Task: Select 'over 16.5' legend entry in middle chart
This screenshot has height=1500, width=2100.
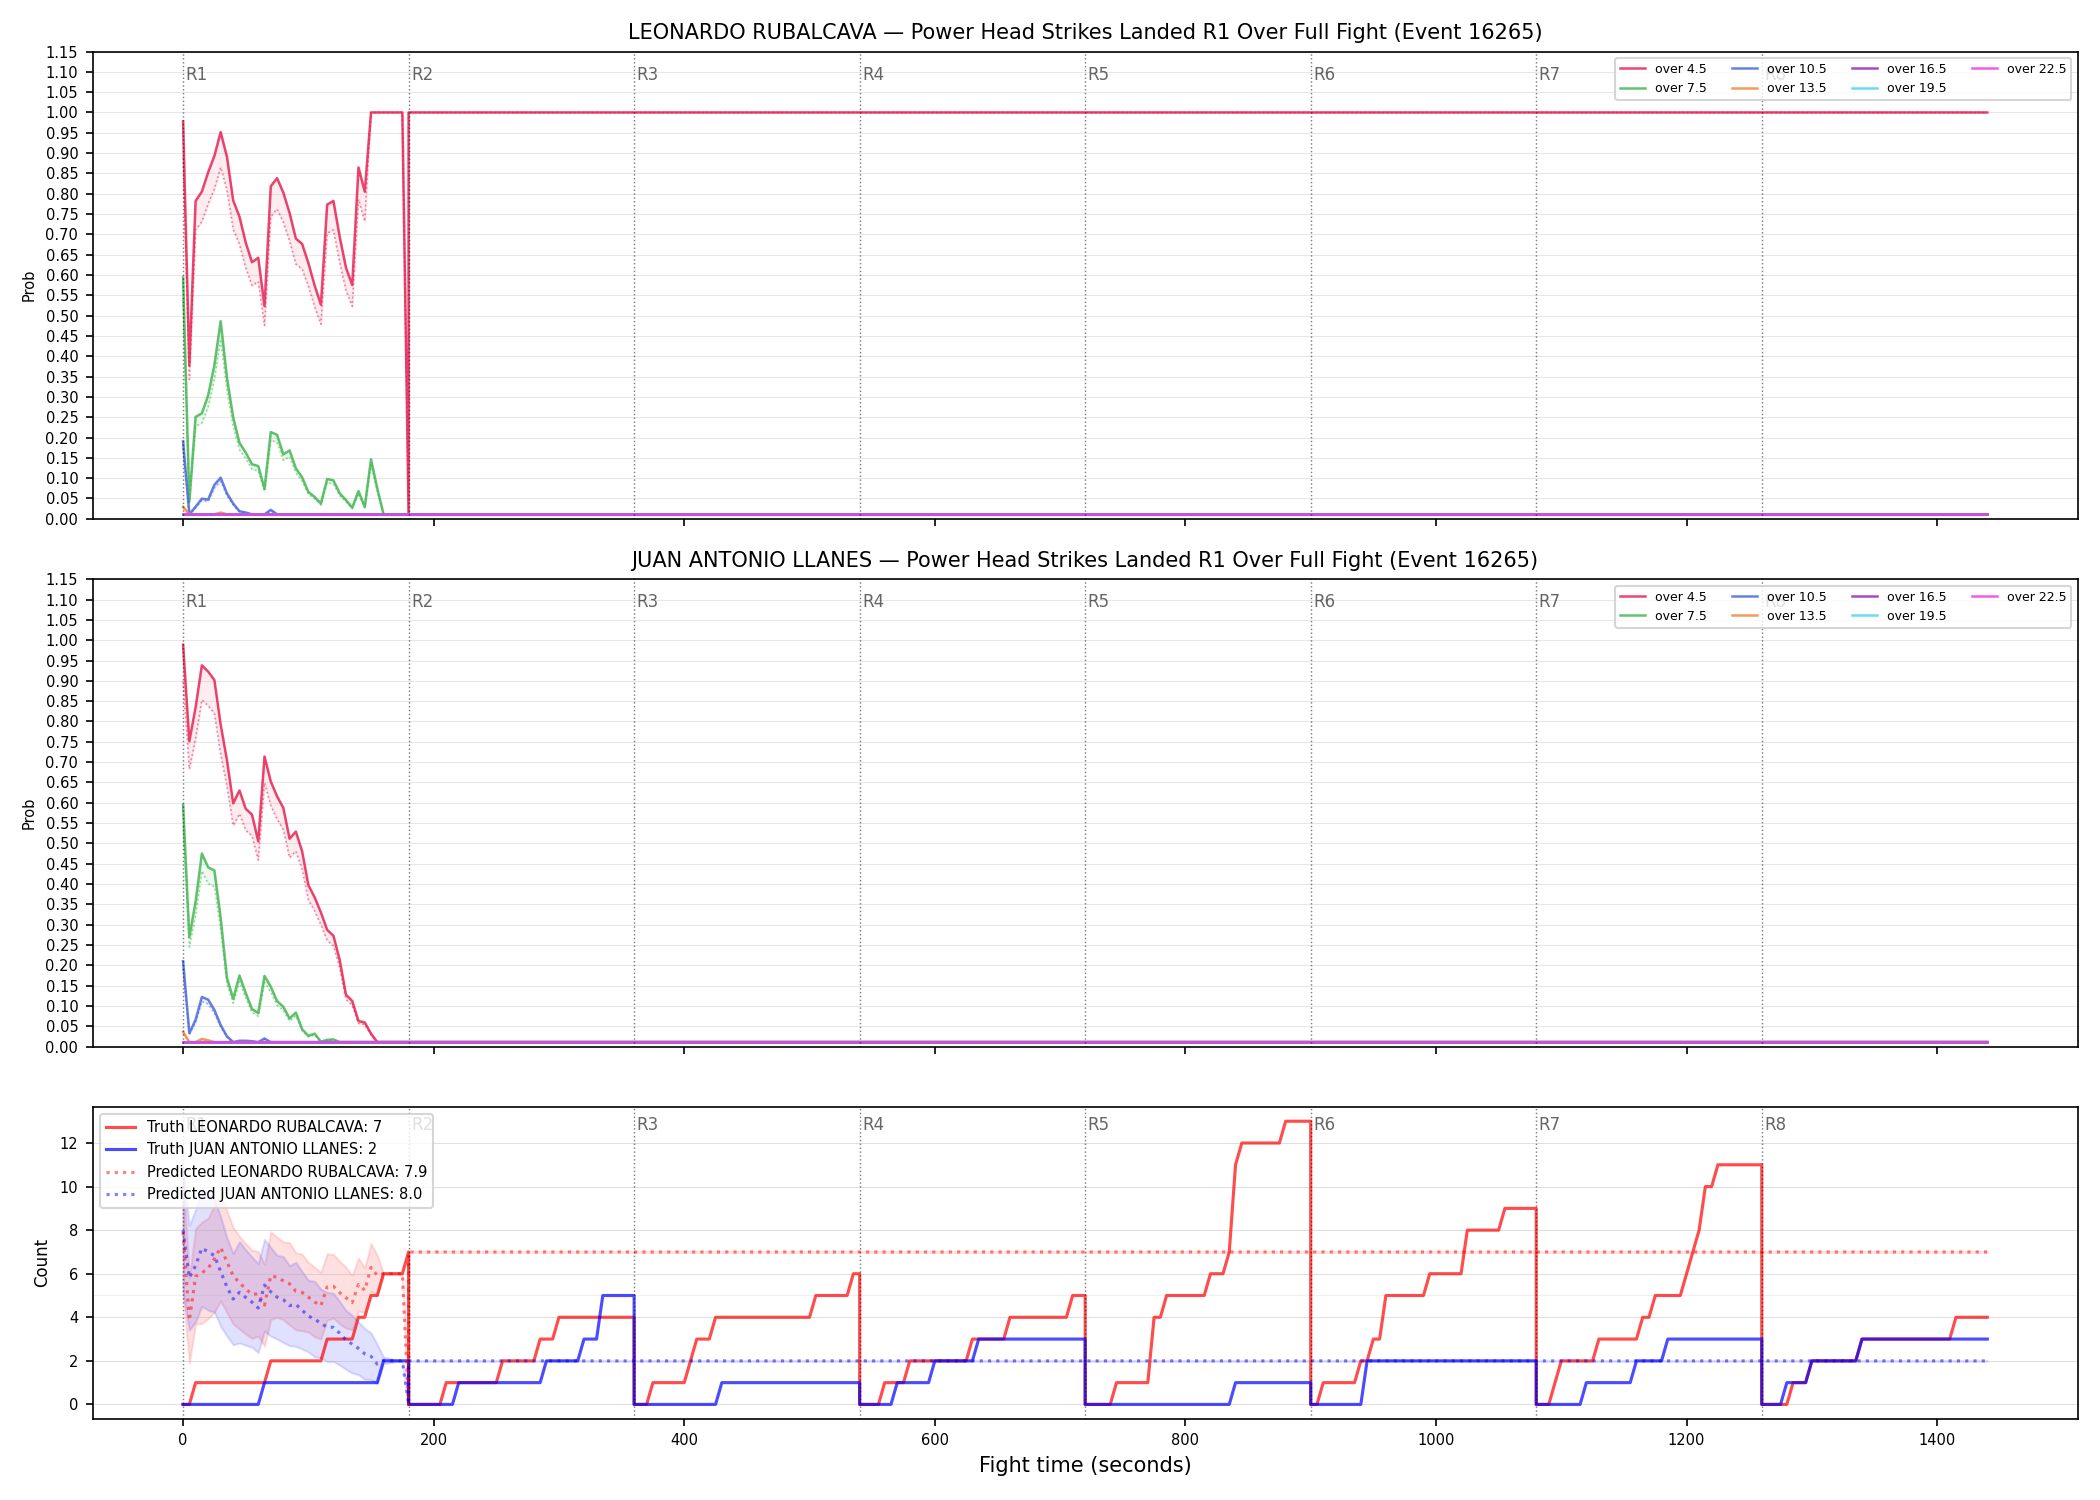Action: (1899, 597)
